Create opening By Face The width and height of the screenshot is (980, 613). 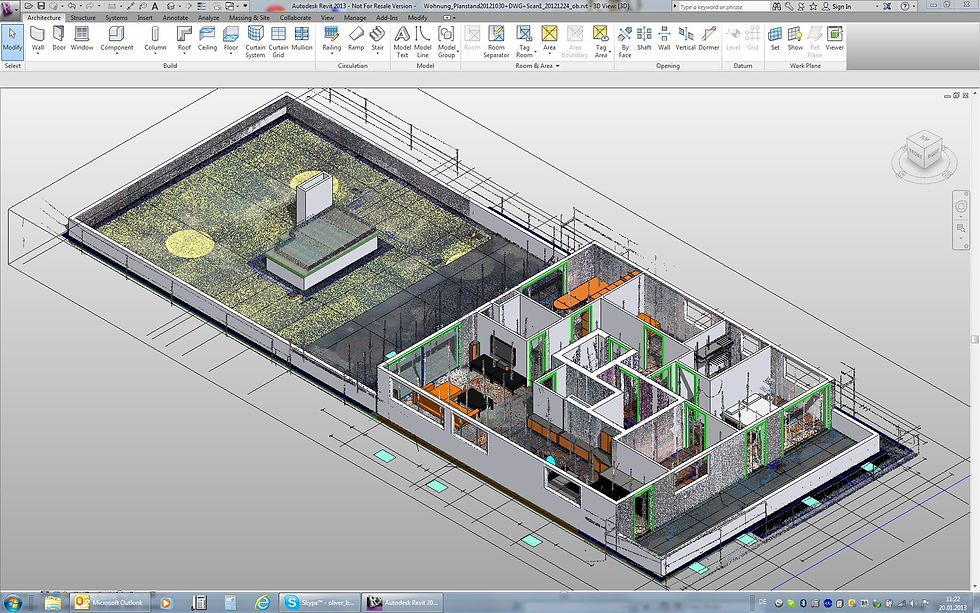pyautogui.click(x=625, y=42)
